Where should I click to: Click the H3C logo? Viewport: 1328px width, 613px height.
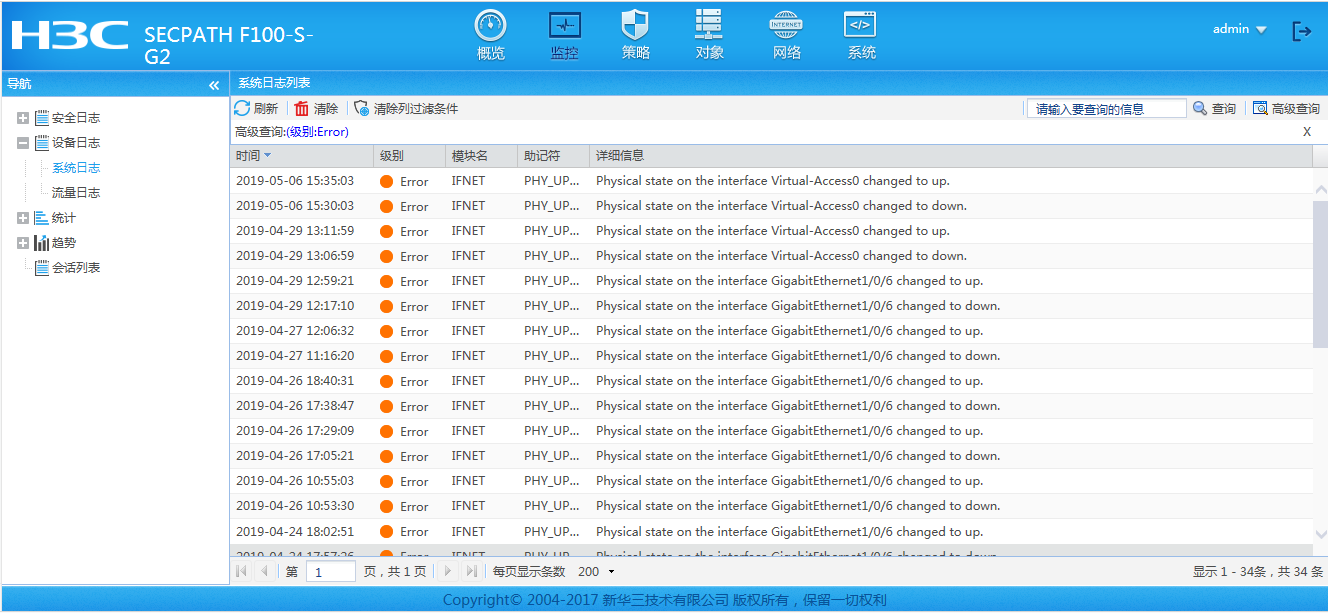[x=69, y=34]
